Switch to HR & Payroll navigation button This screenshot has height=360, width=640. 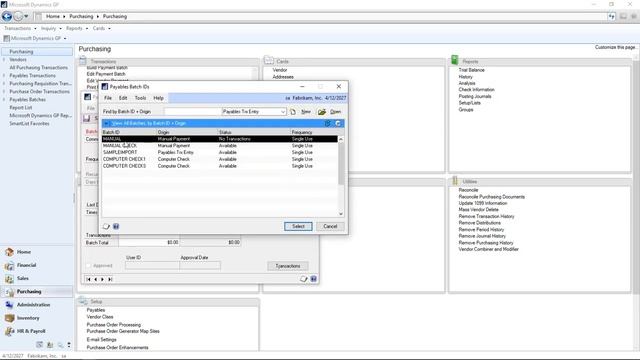37,331
